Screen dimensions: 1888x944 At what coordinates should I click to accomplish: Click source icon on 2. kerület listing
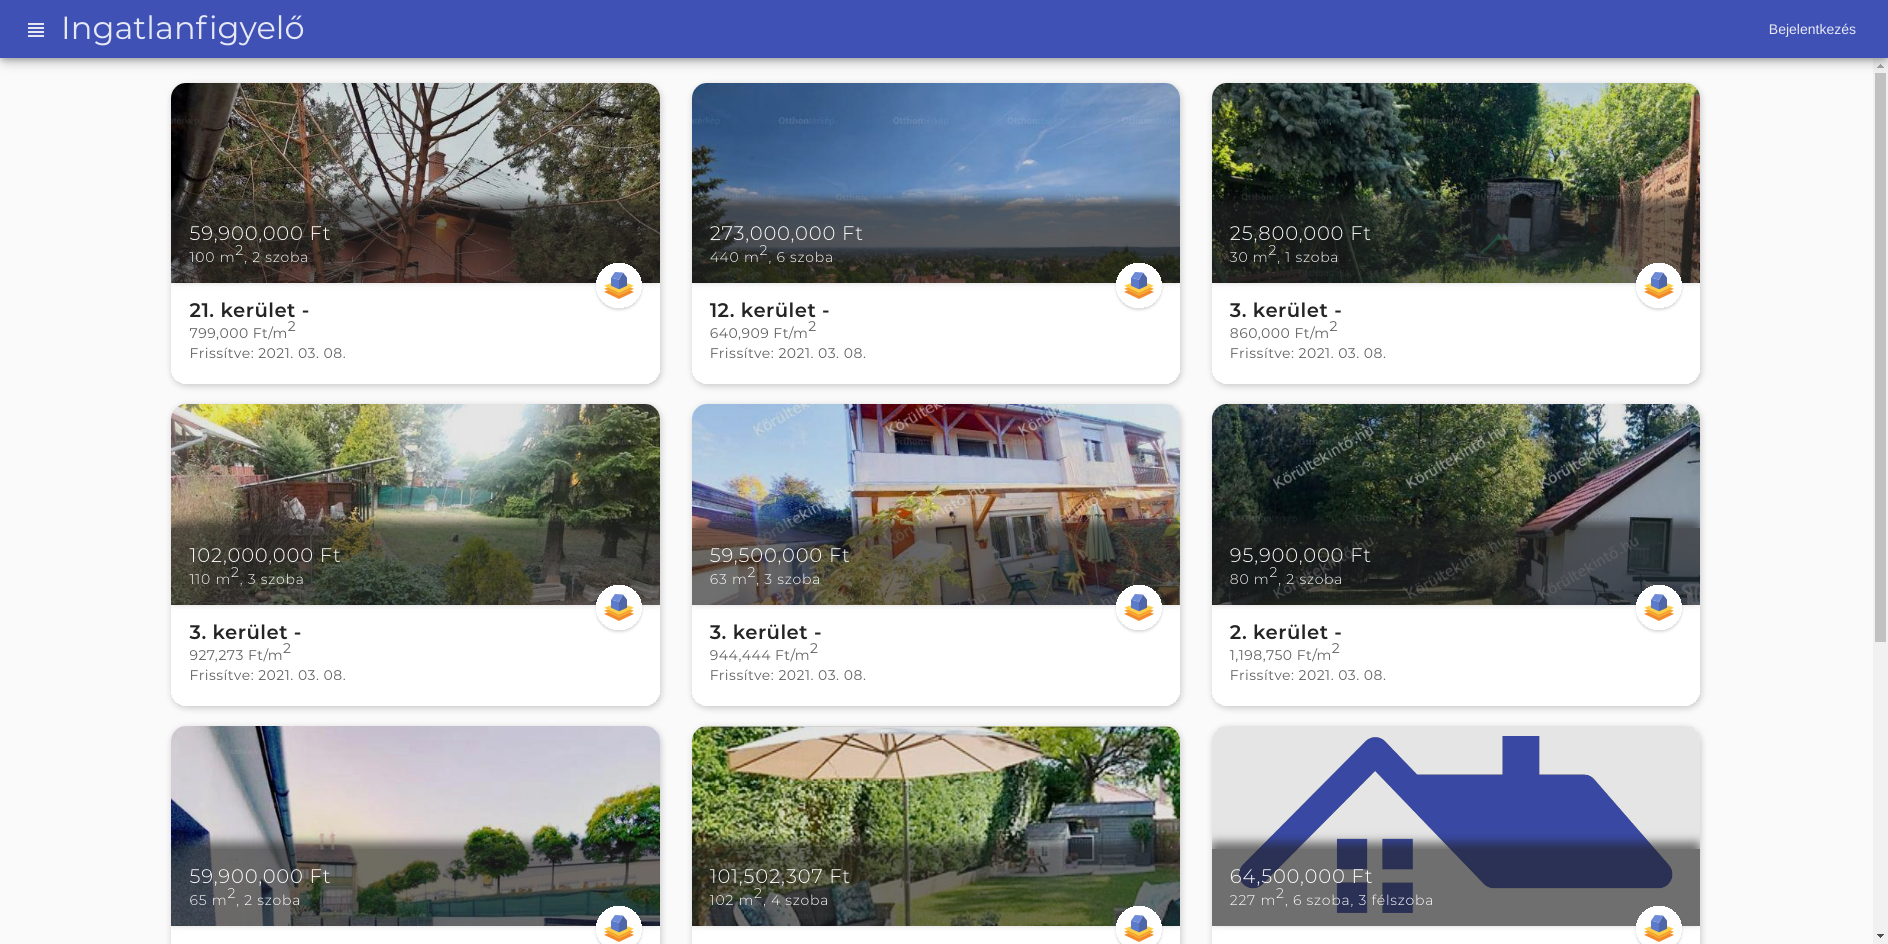click(1659, 608)
